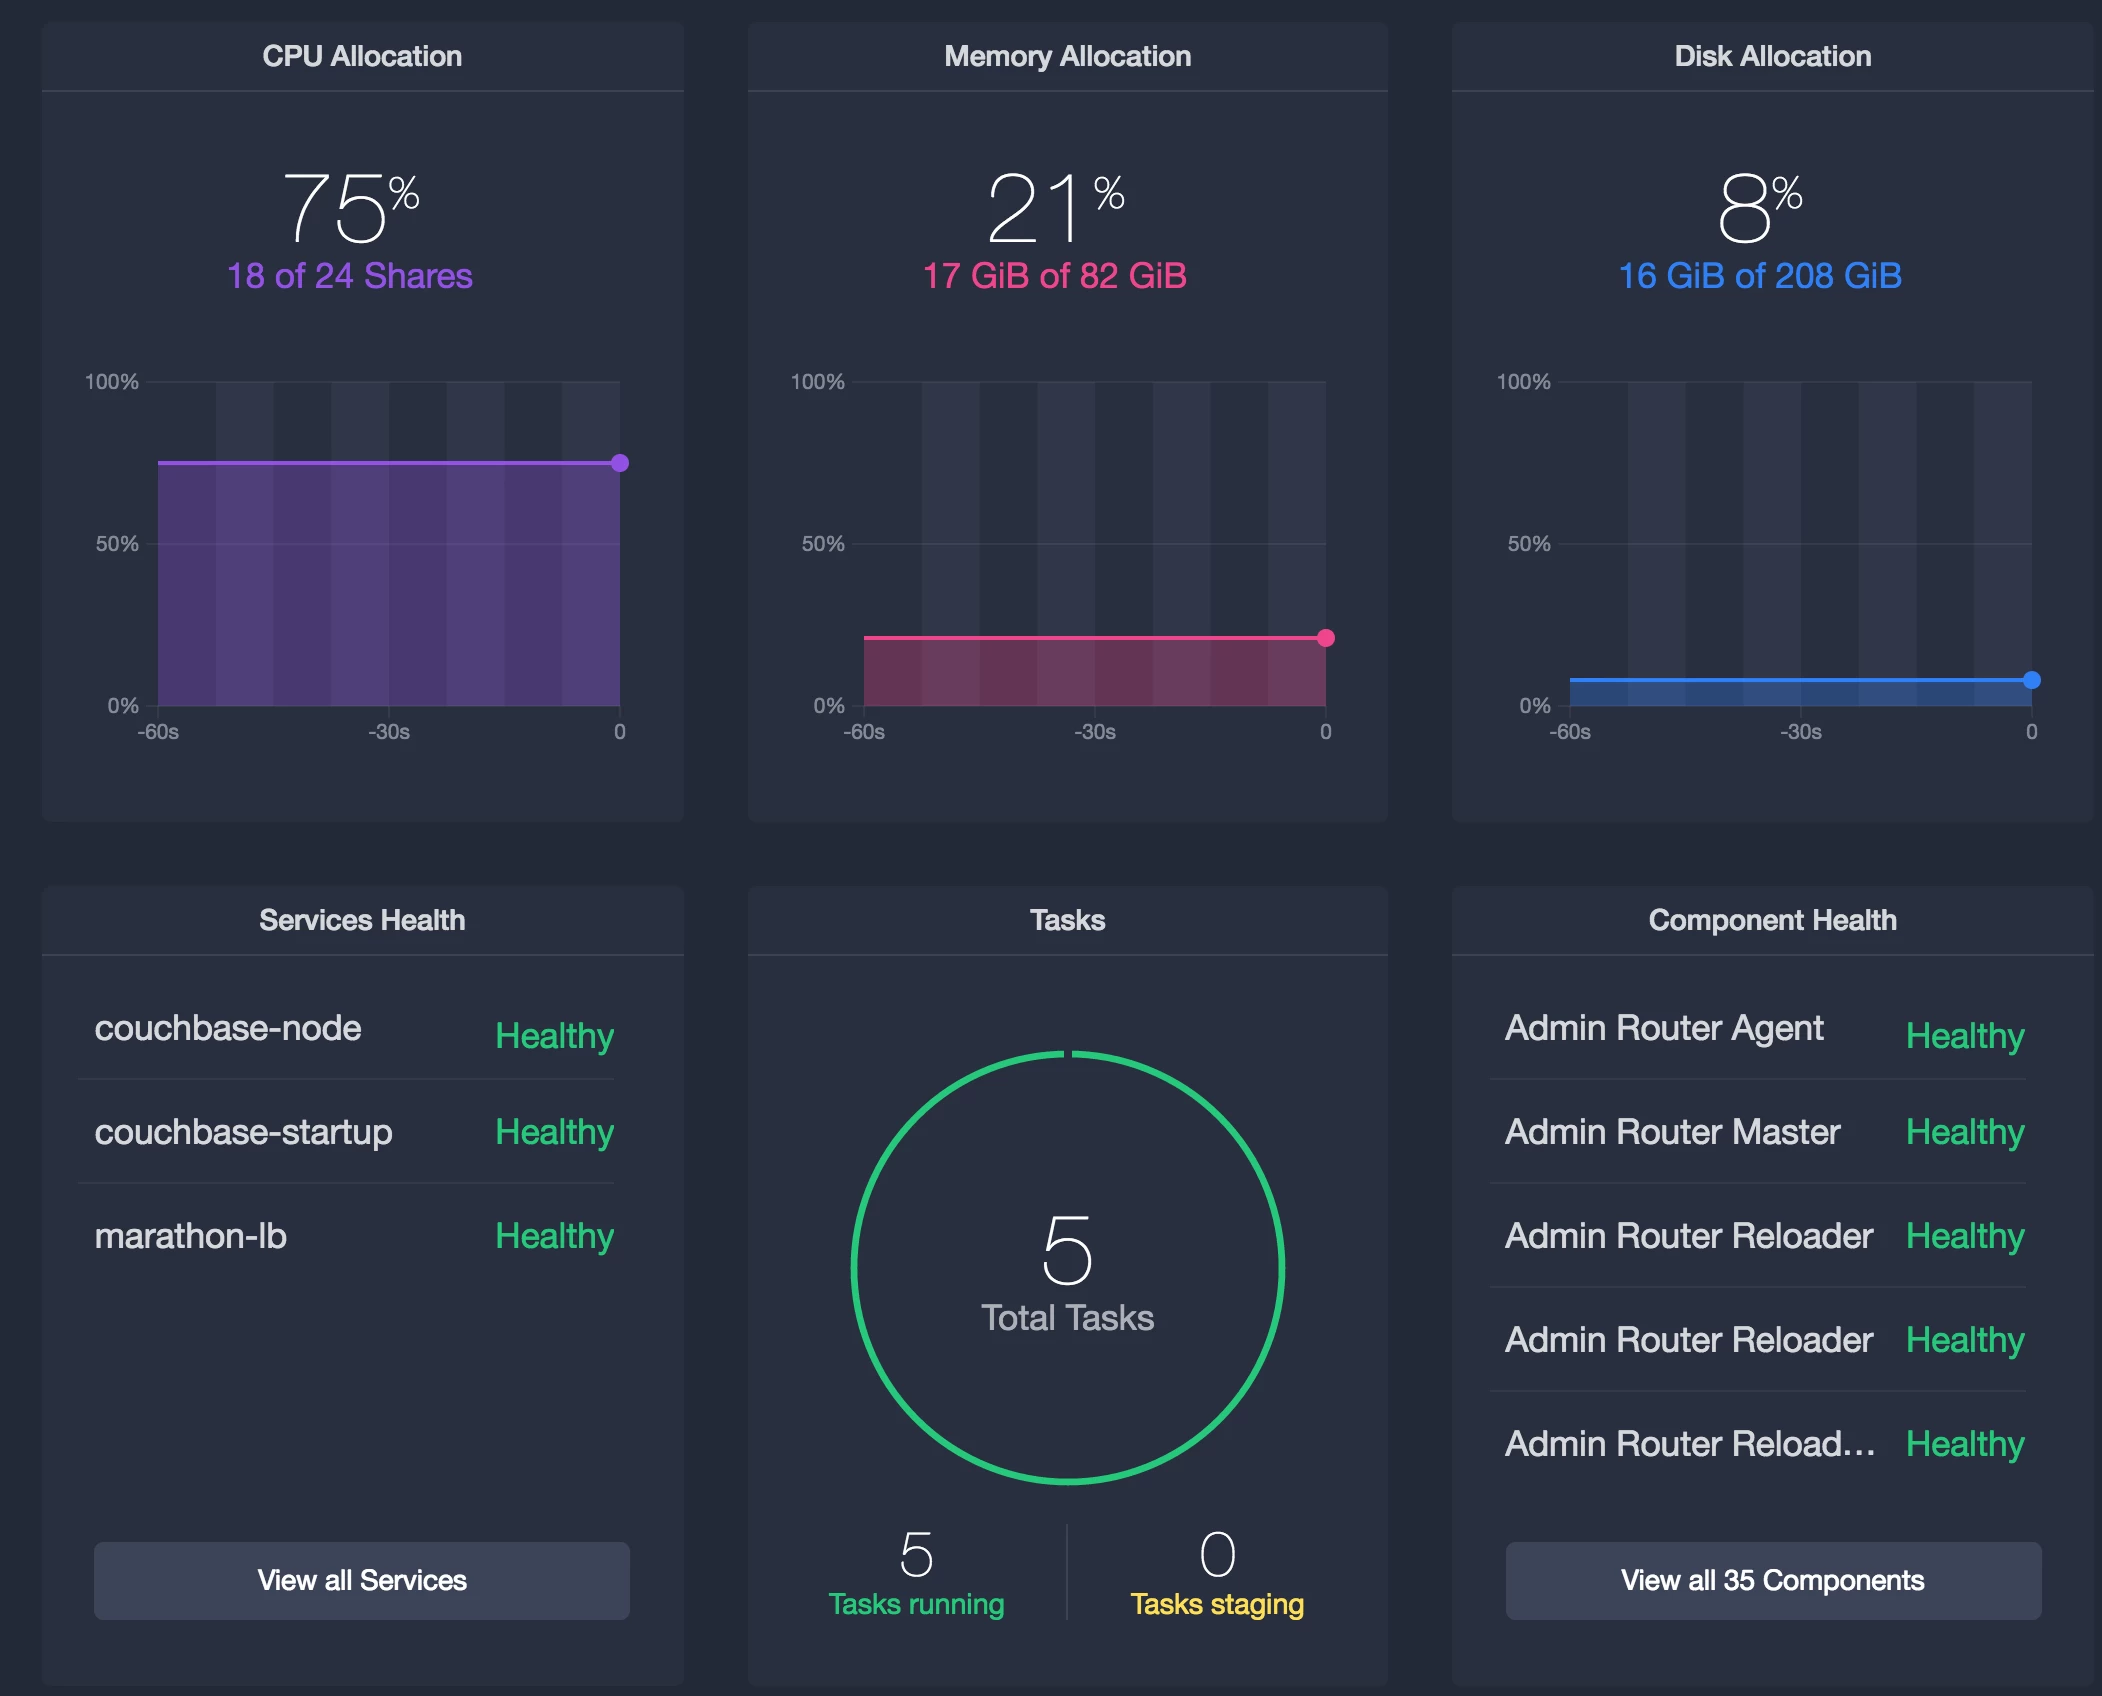Click the purple CPU allocation chart area
Screen dimensions: 2102x1696
tap(389, 584)
